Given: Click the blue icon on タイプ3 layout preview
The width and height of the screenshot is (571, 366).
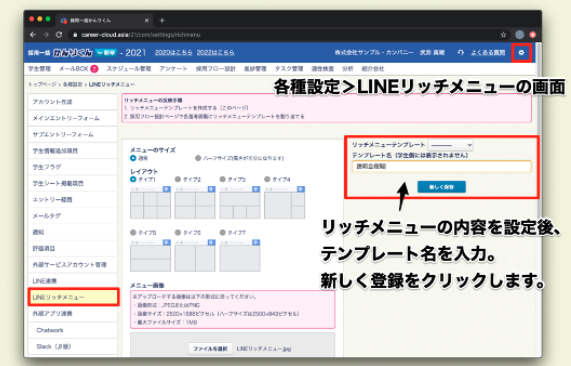Looking at the screenshot, I should (x=256, y=189).
